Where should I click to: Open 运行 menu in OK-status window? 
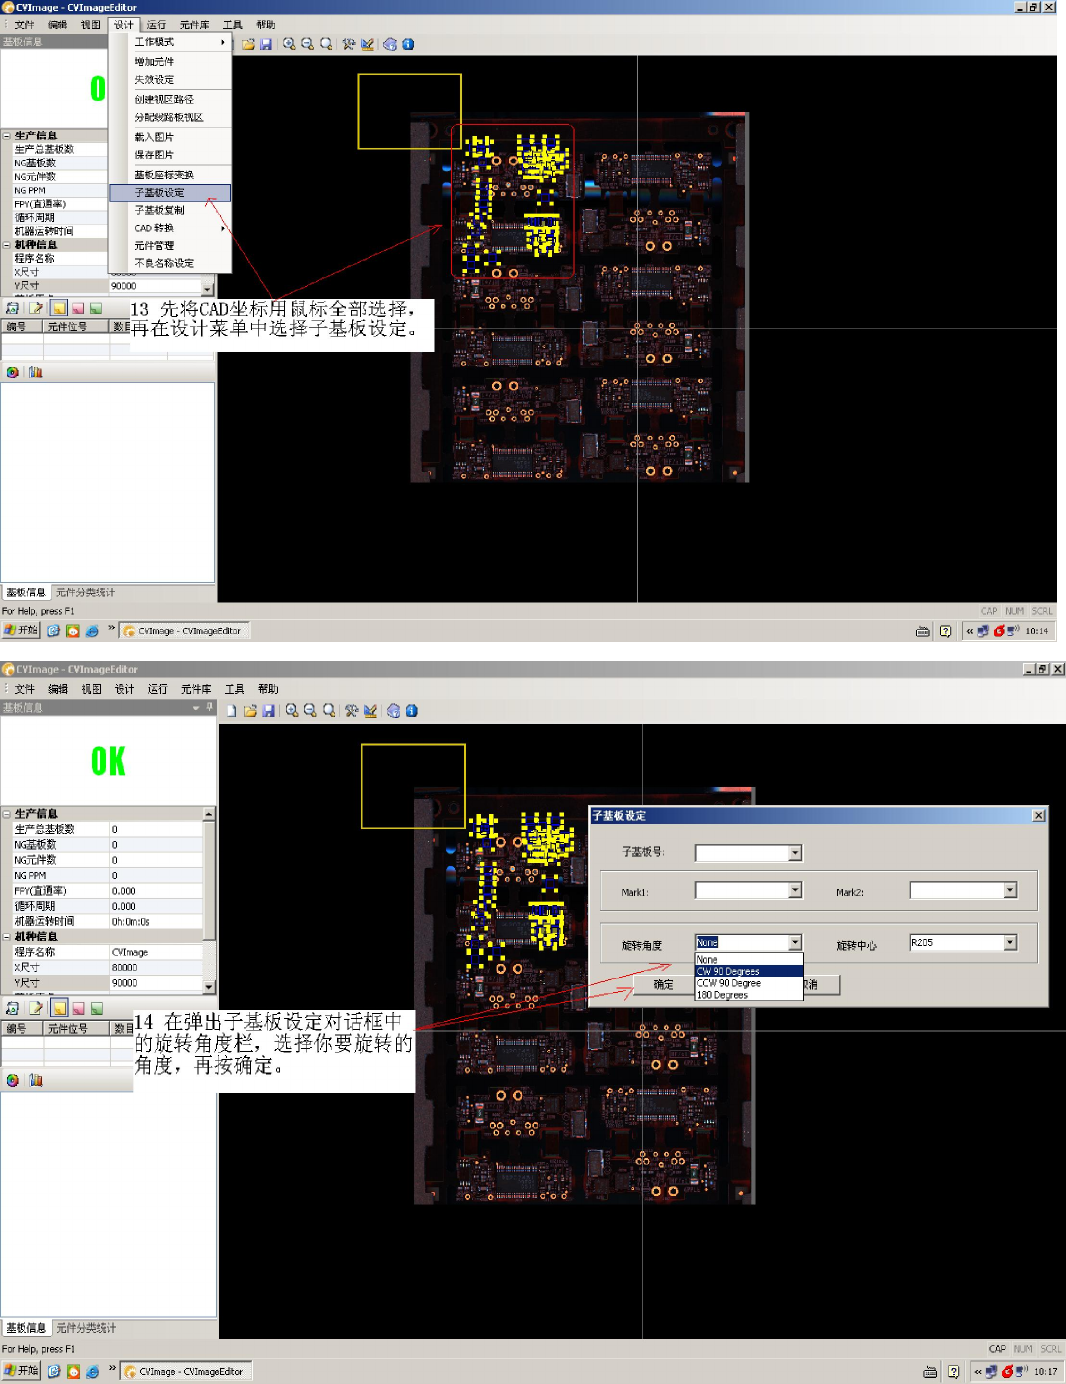(158, 689)
